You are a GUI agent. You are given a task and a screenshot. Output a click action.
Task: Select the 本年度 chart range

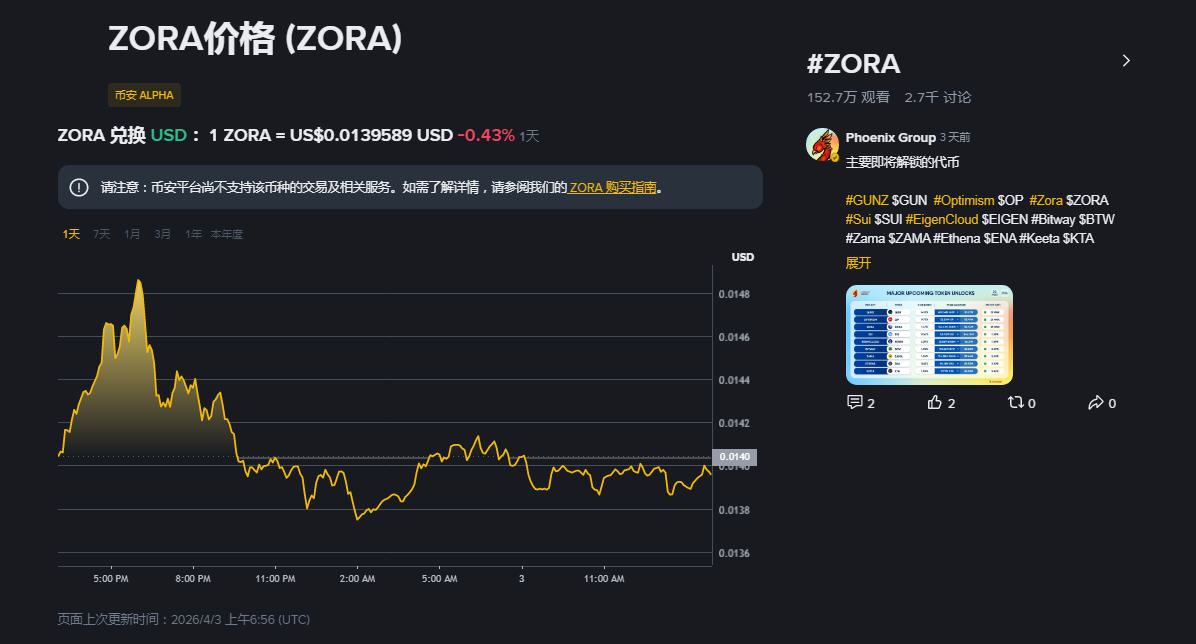(x=226, y=234)
